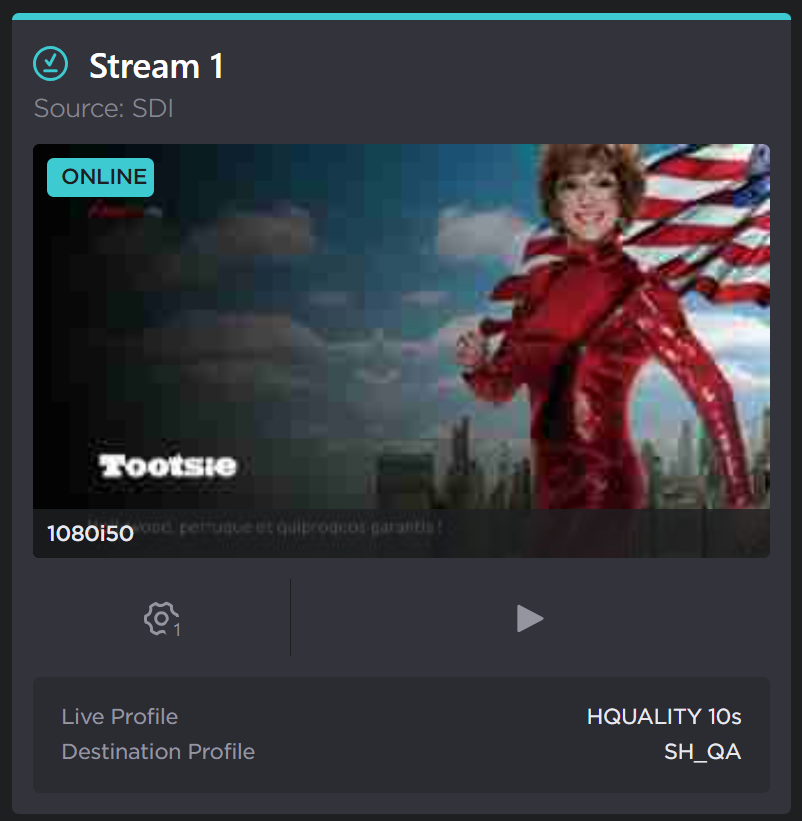Select the Stream 1 title

point(157,66)
